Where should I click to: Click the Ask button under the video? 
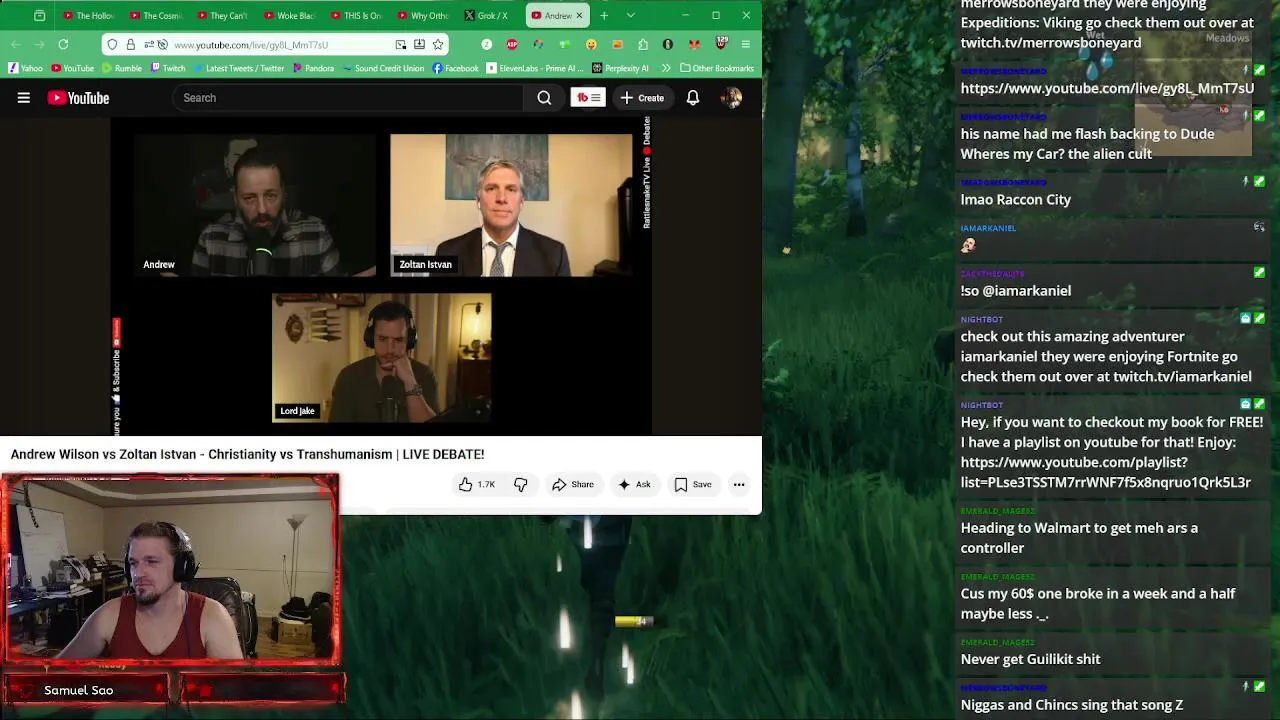(x=634, y=484)
